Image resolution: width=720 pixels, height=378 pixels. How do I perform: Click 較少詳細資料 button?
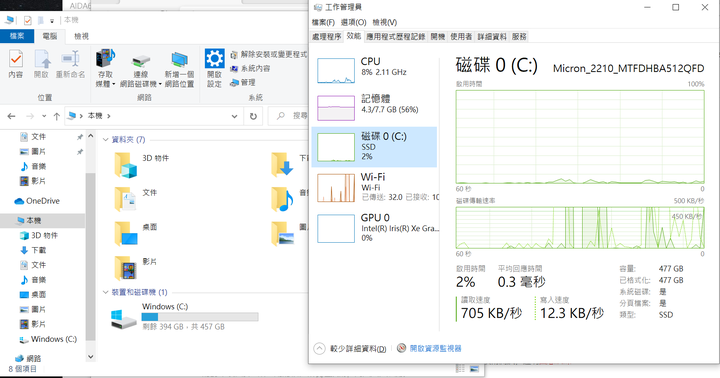click(351, 349)
